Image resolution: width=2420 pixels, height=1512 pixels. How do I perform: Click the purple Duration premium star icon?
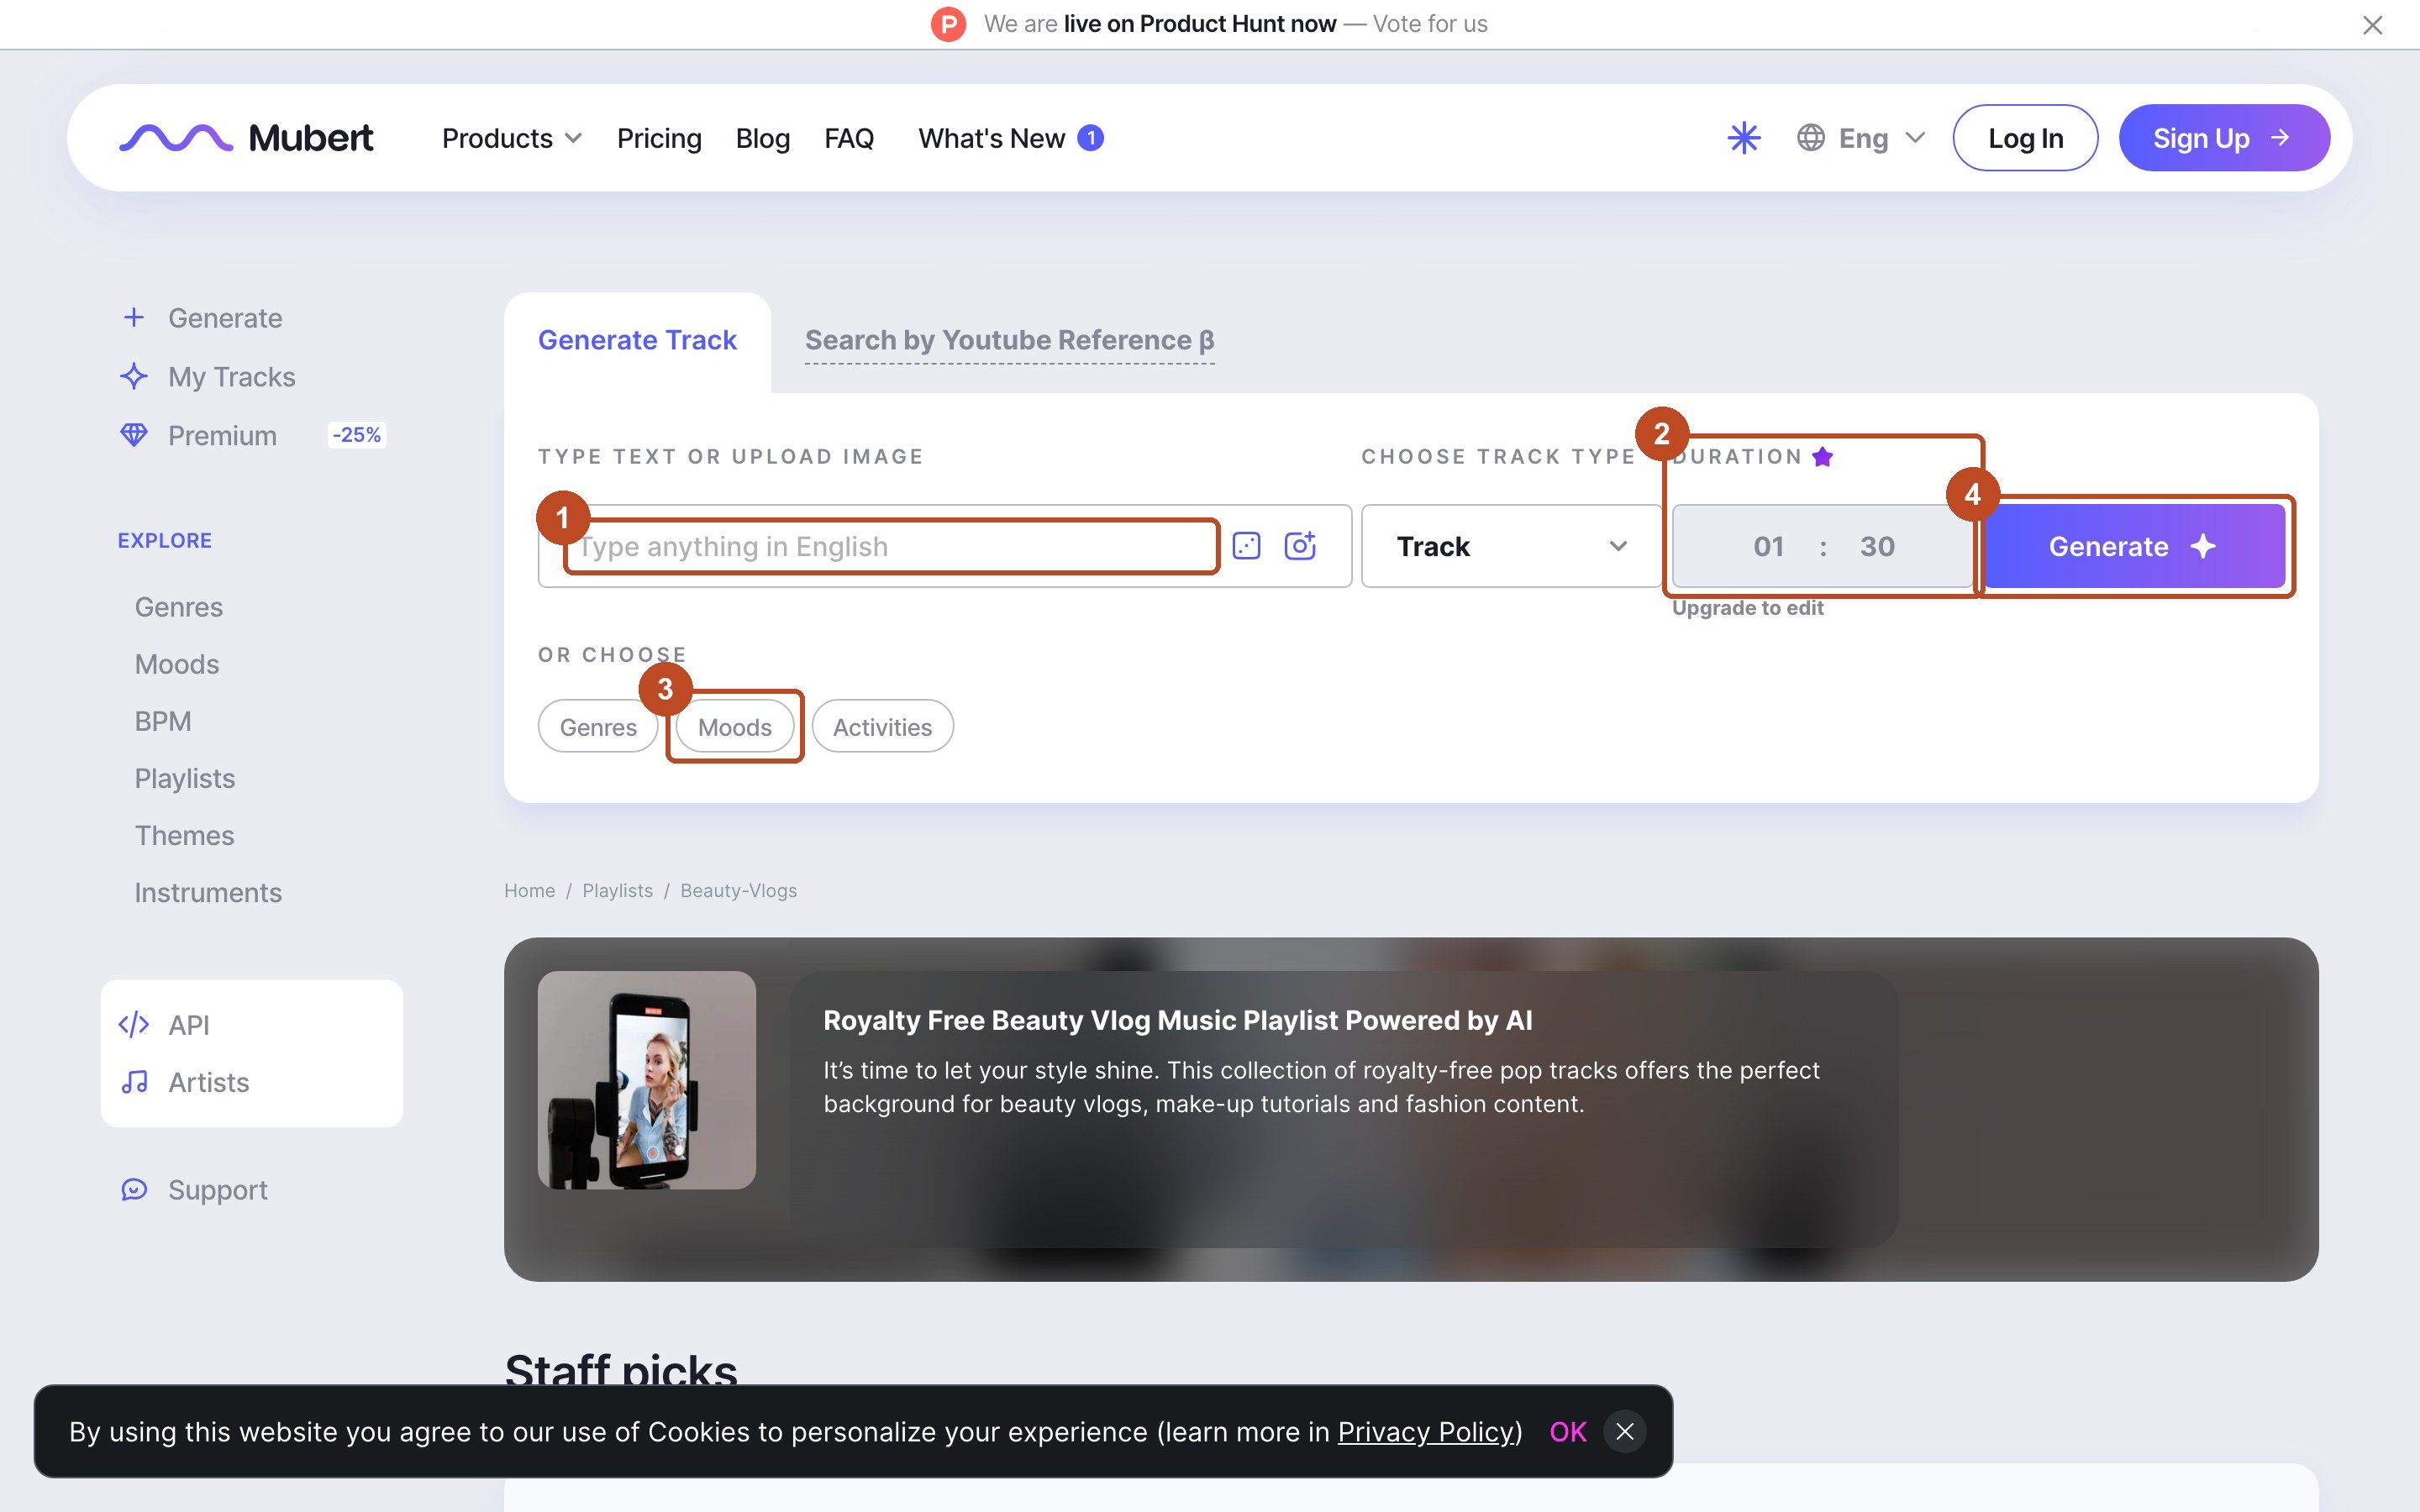point(1822,457)
